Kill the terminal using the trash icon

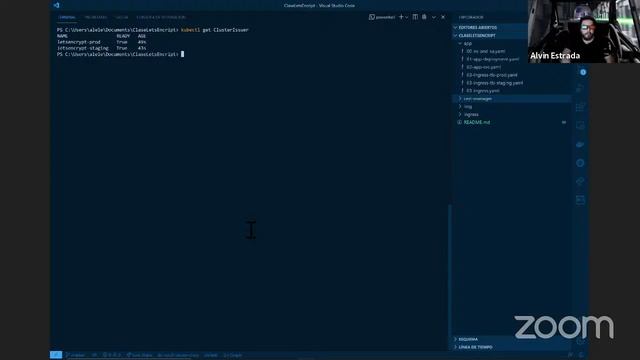click(x=424, y=17)
